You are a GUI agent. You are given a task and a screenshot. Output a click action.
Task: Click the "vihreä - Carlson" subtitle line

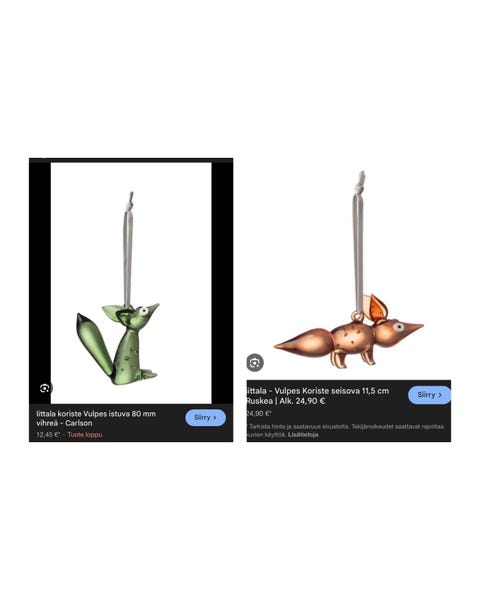click(64, 423)
